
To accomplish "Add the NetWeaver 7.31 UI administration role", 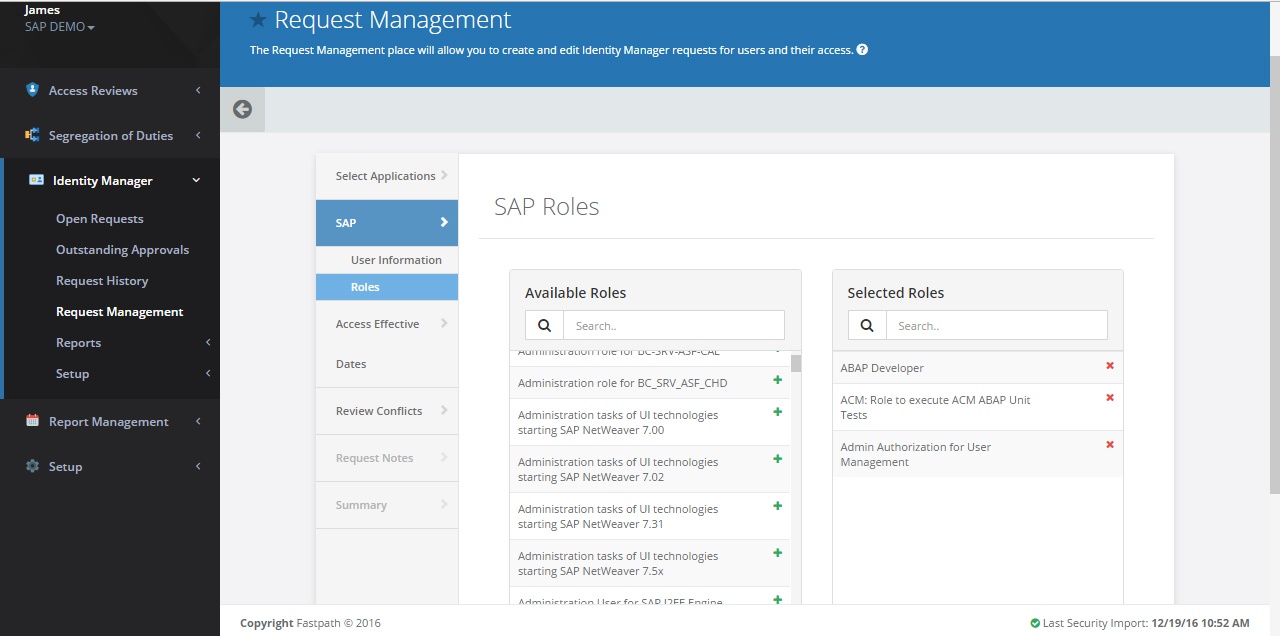I will point(777,506).
